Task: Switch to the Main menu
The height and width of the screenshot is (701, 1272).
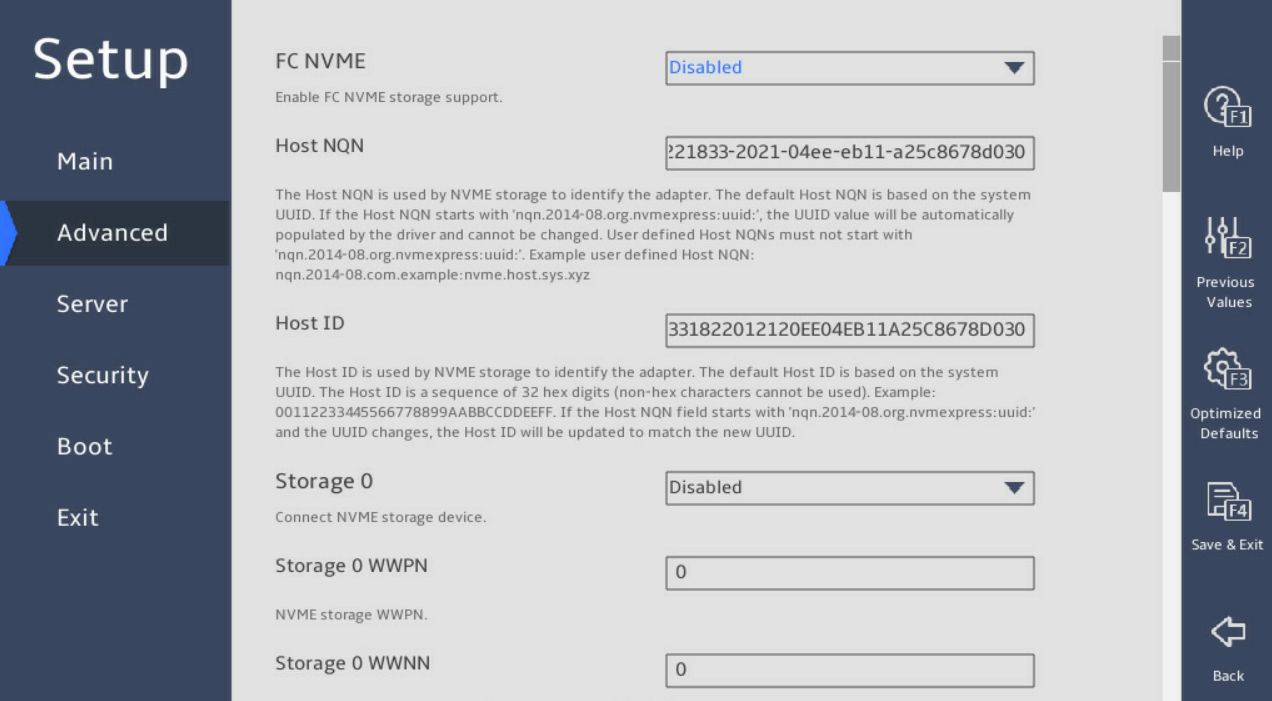Action: point(85,161)
